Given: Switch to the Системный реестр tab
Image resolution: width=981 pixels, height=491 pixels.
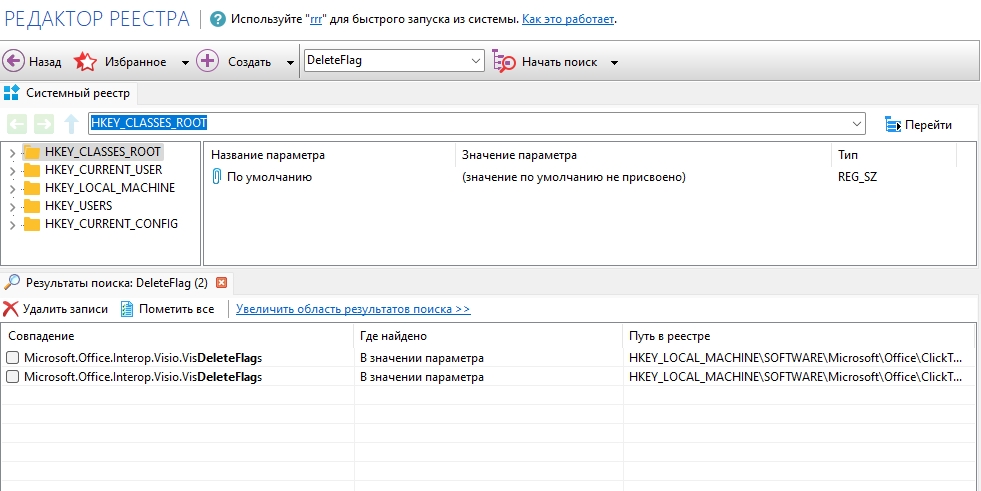Looking at the screenshot, I should tap(68, 93).
